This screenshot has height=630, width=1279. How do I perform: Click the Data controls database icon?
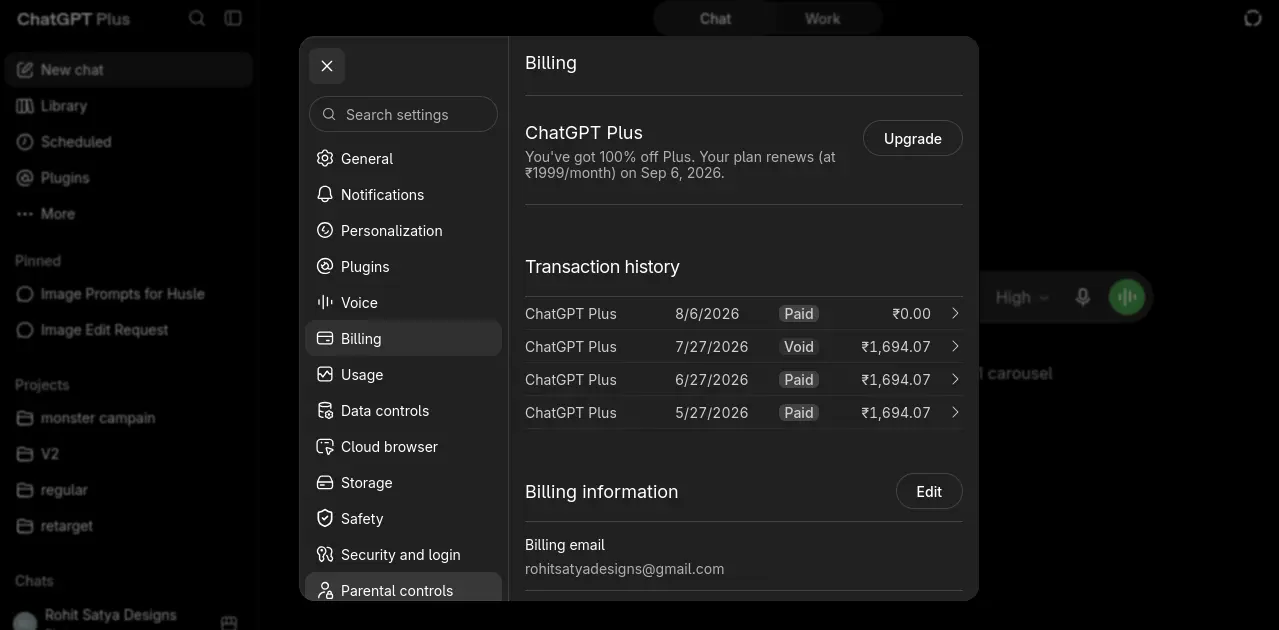[324, 410]
